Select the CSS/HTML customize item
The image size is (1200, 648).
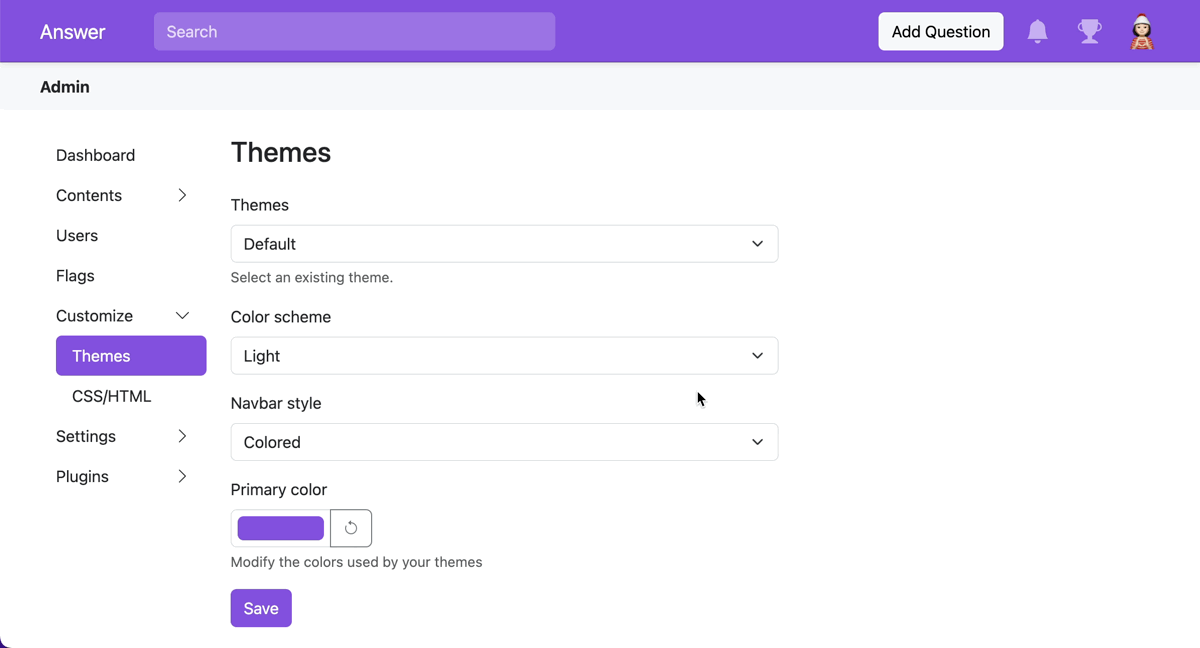pos(112,396)
